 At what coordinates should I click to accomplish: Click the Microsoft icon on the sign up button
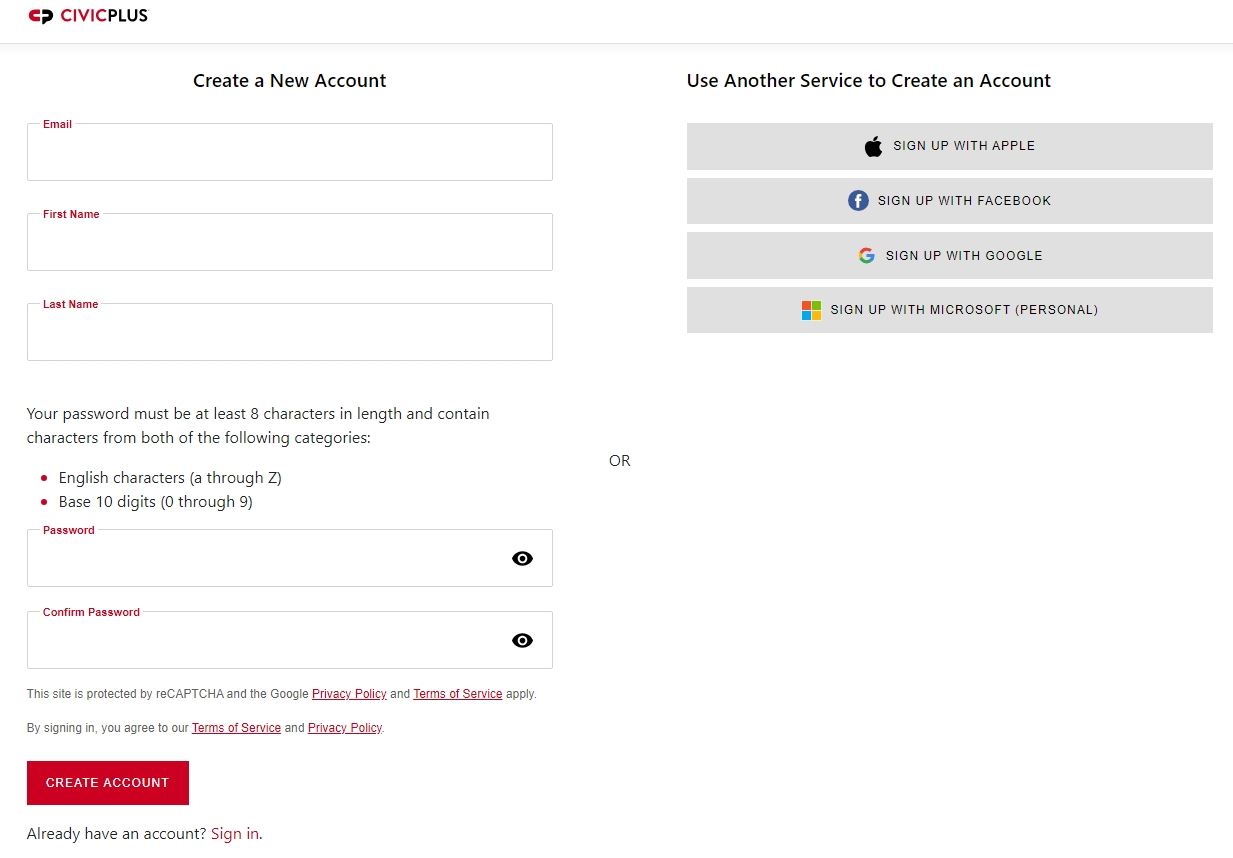point(811,310)
